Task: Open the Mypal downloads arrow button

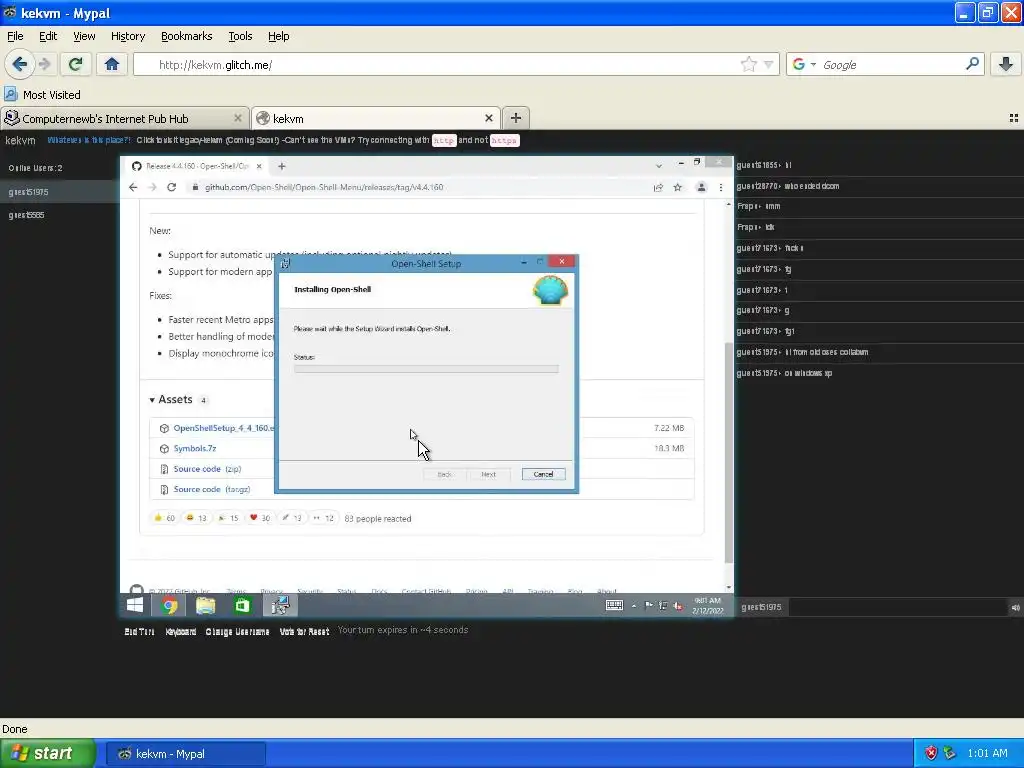Action: [1006, 64]
